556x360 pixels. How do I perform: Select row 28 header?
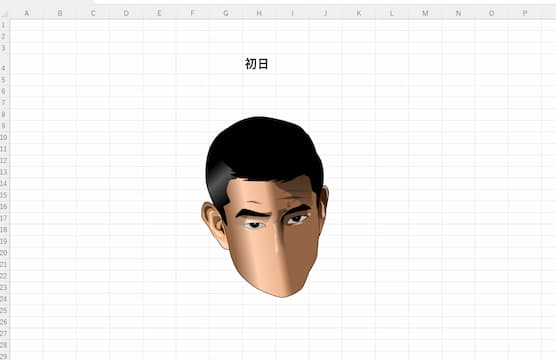[5, 345]
